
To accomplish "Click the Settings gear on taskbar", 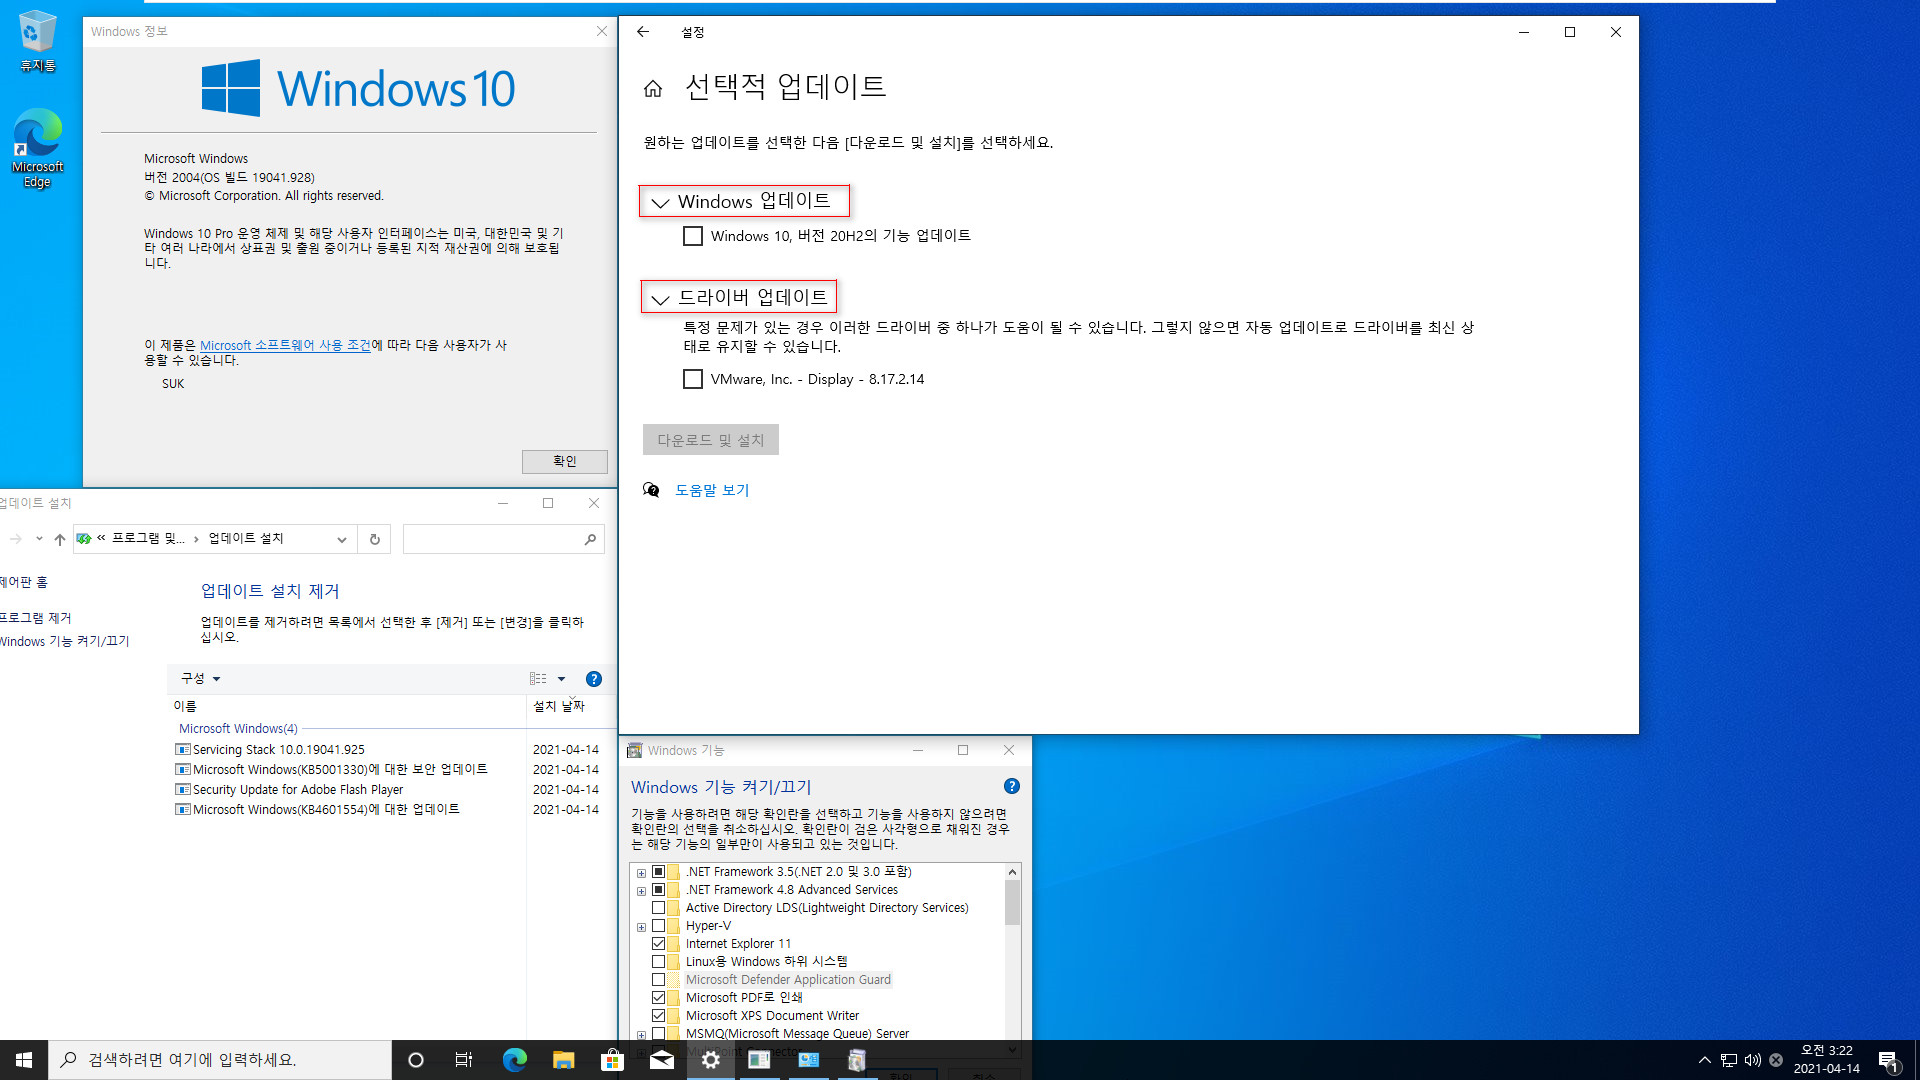I will pyautogui.click(x=710, y=1060).
